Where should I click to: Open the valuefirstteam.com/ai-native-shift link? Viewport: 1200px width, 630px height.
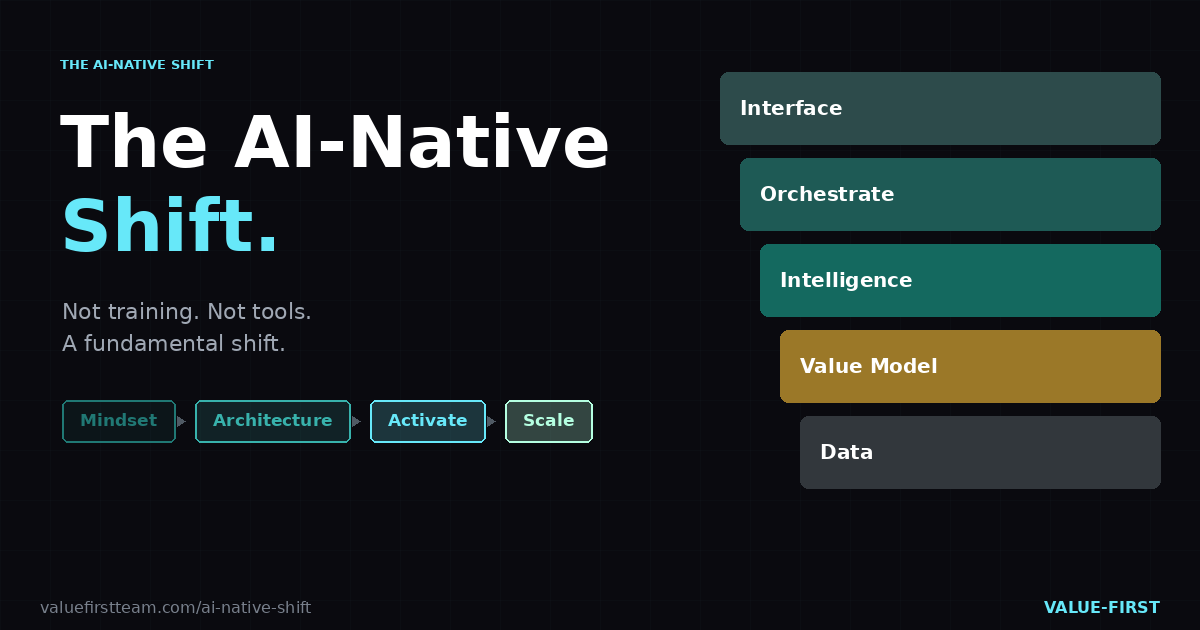(x=175, y=608)
